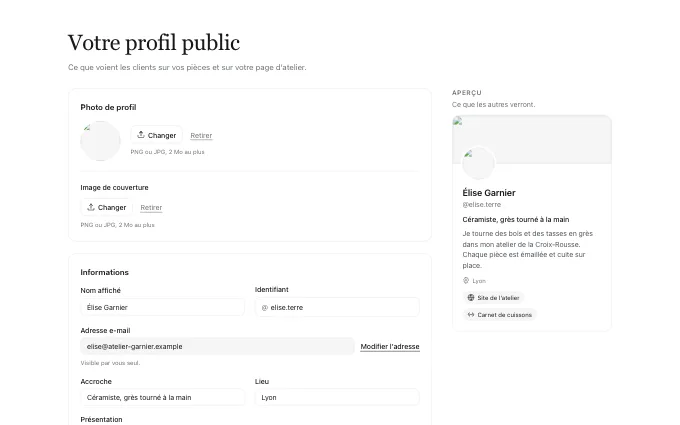Click the preview card cover banner
The width and height of the screenshot is (680, 425).
[532, 140]
